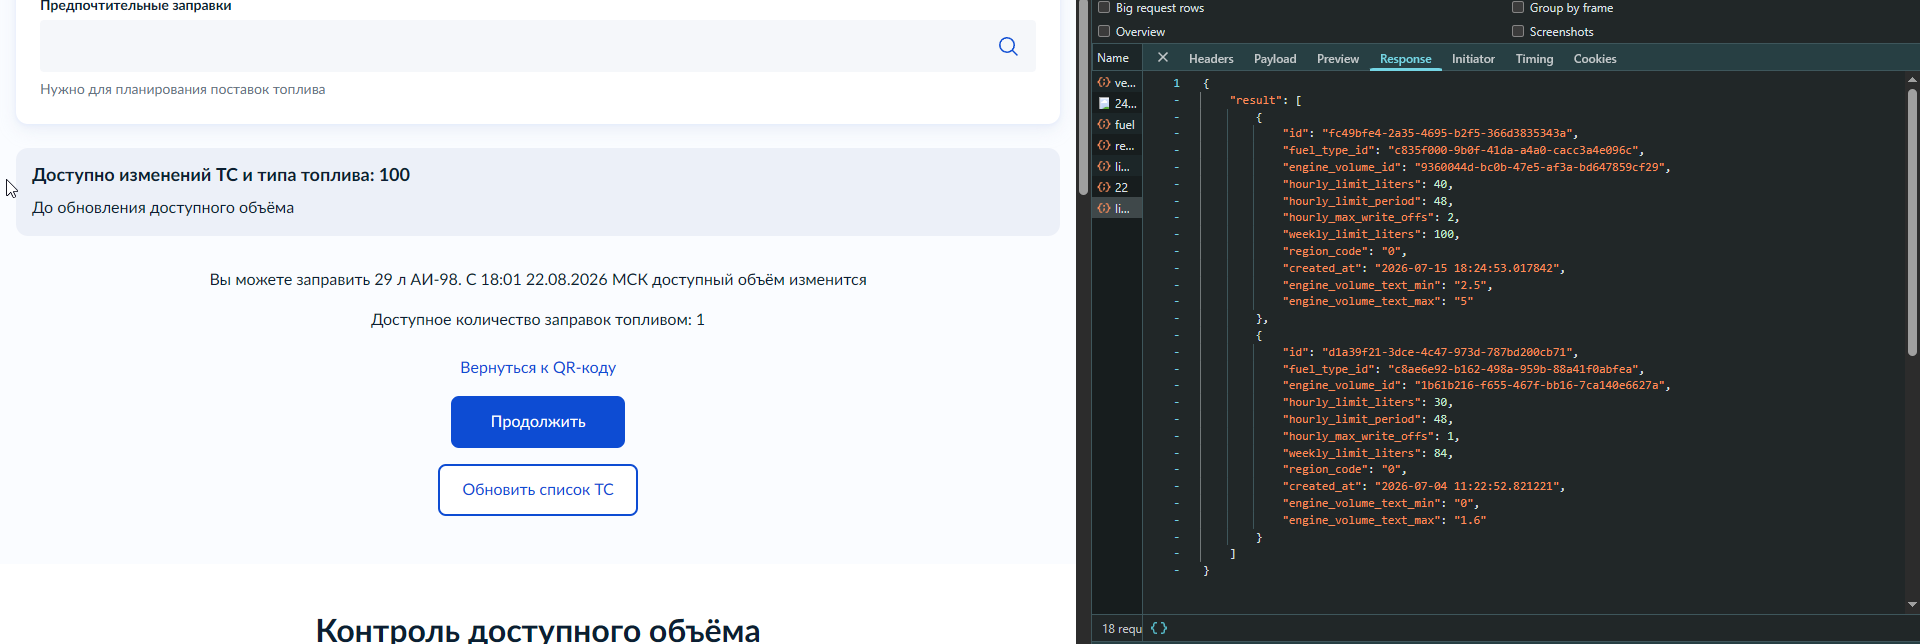Open the Timing tab
The height and width of the screenshot is (644, 1920).
1534,59
